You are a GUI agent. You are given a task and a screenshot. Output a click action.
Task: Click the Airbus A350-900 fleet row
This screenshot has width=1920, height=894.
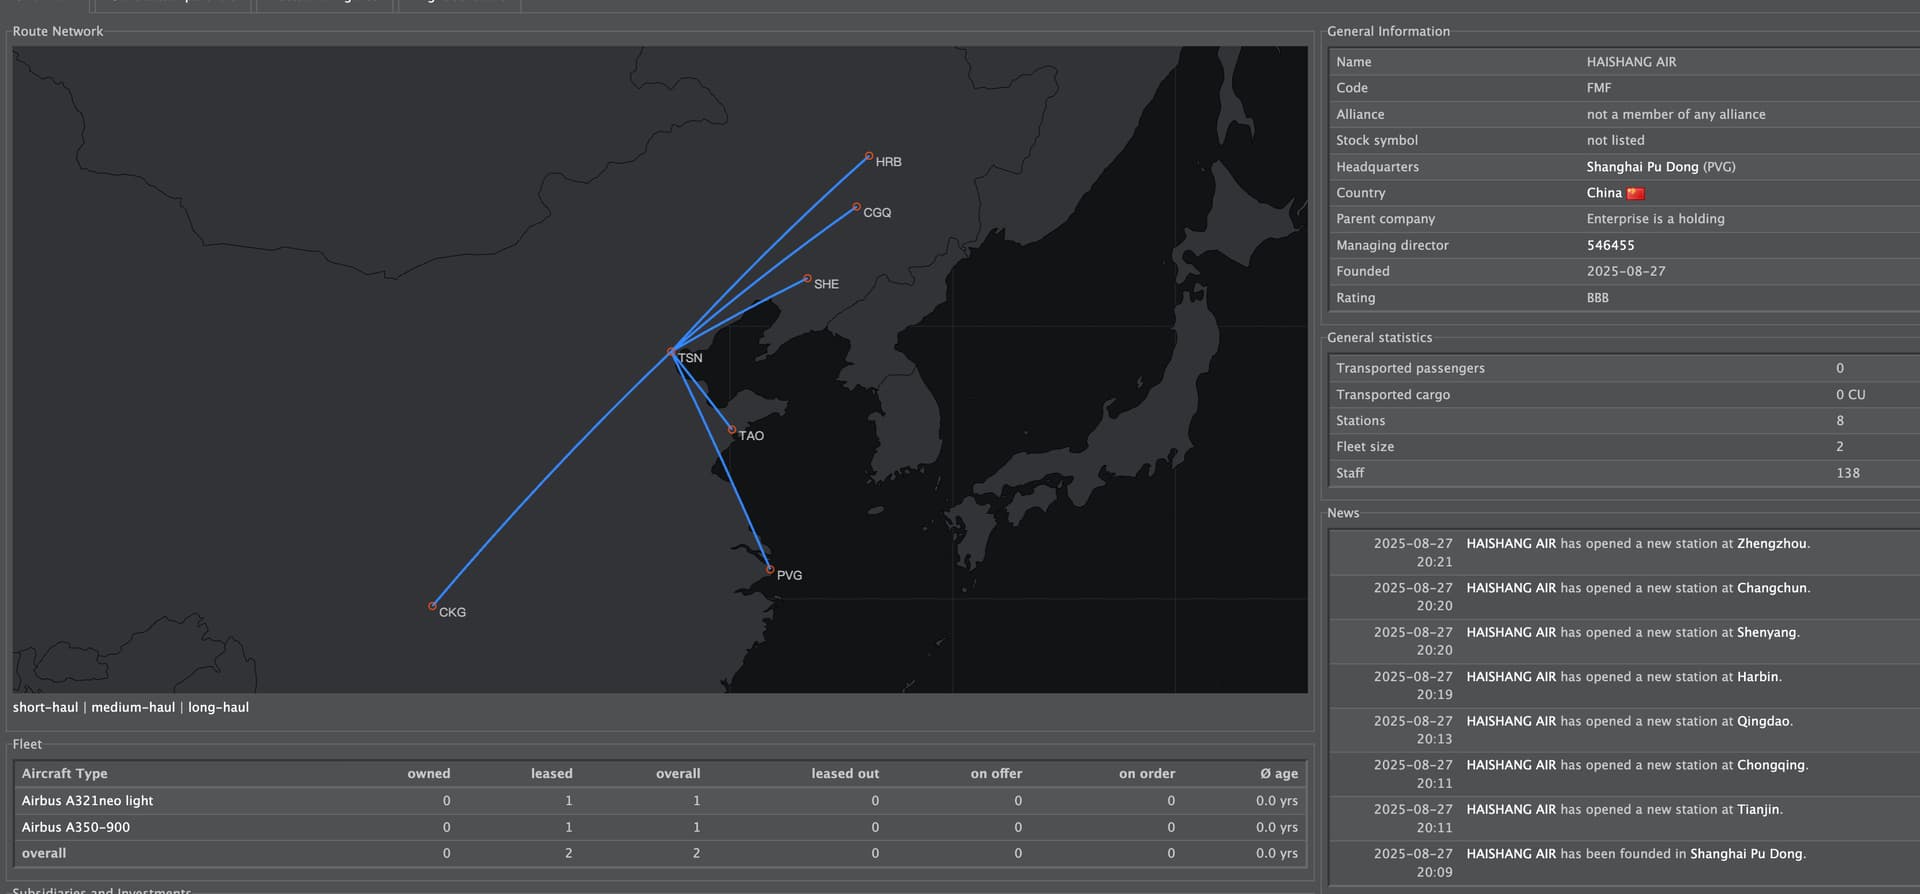[x=76, y=827]
